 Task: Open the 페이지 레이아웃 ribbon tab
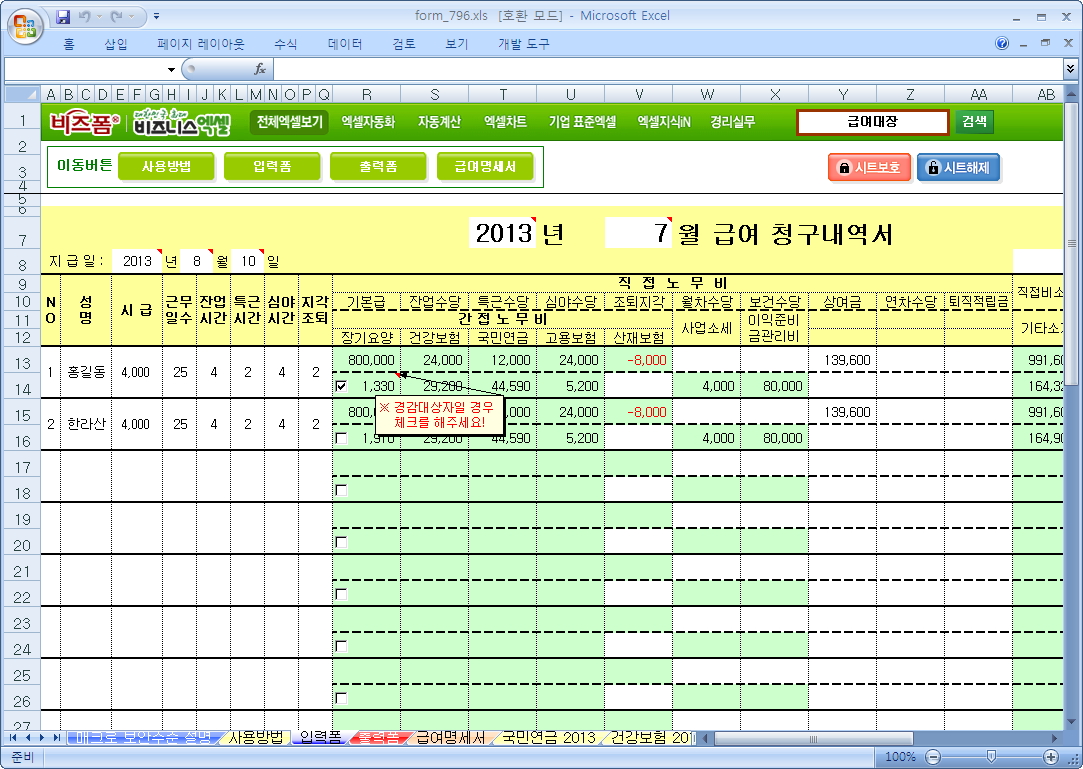(x=201, y=44)
